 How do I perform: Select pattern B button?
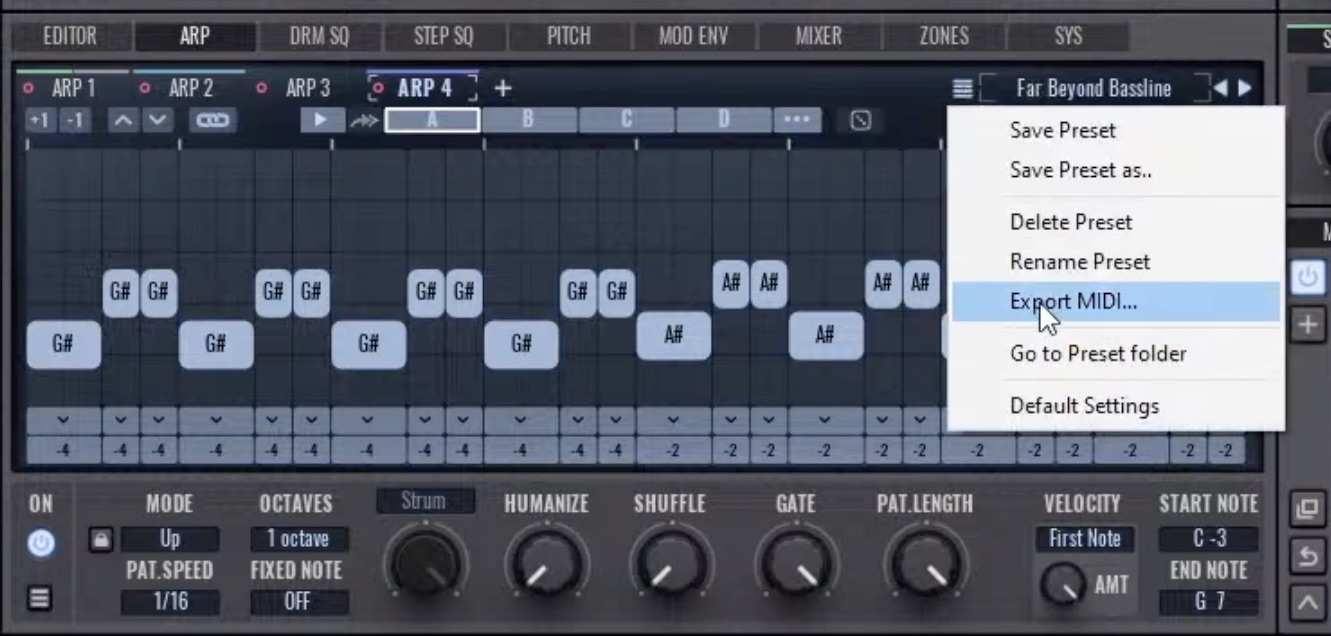[x=528, y=120]
